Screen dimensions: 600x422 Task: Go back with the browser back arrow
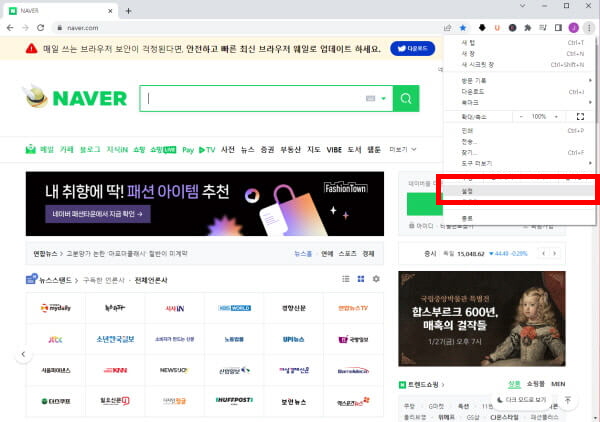(10, 28)
